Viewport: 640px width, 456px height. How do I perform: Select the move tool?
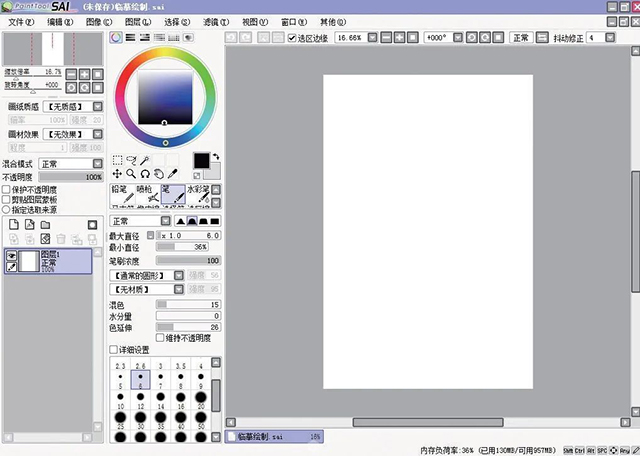[x=117, y=174]
